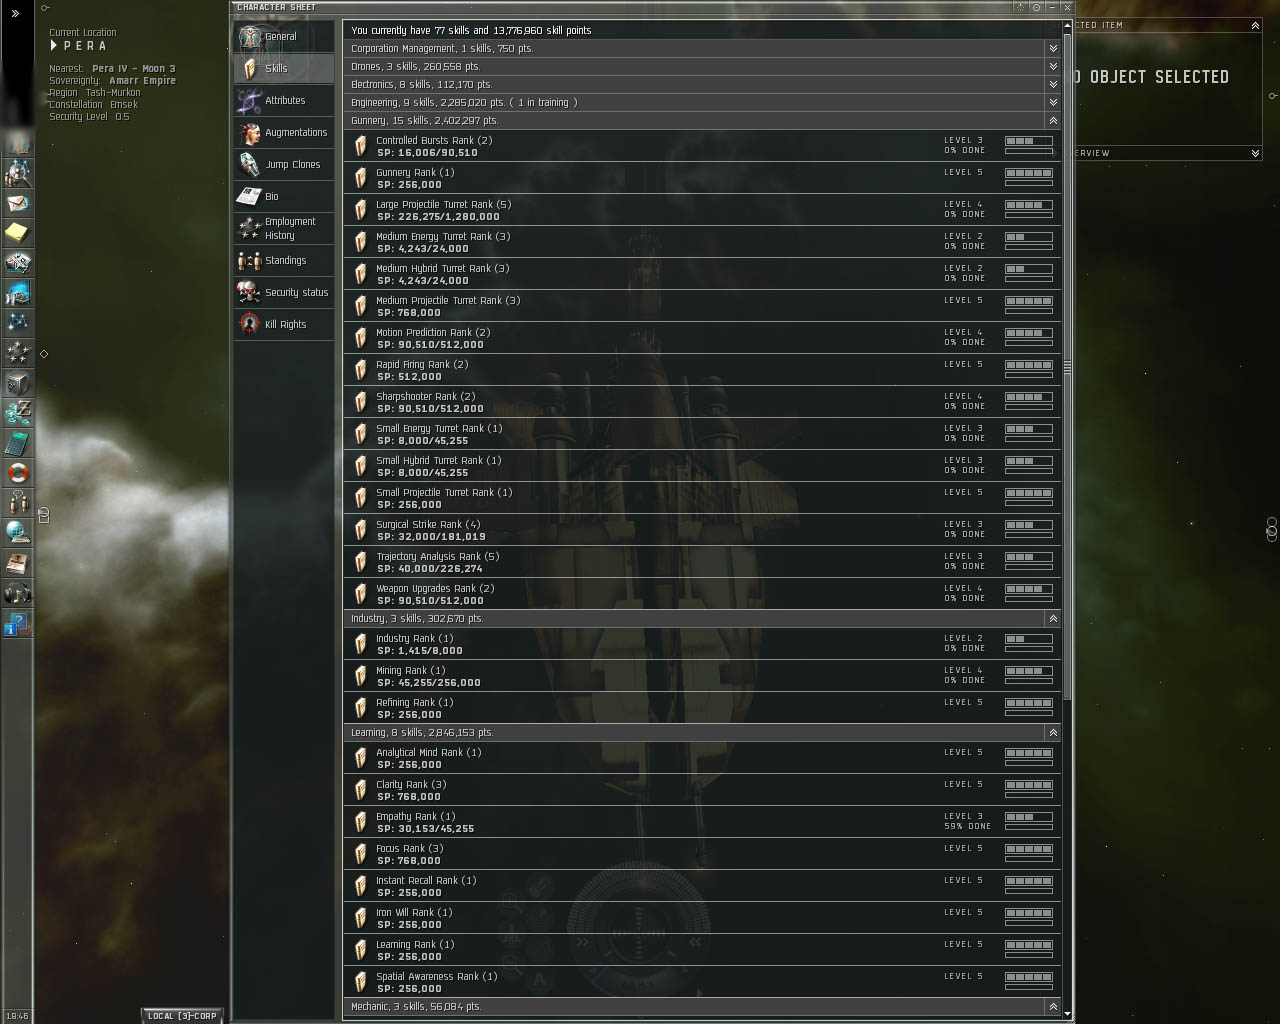Viewport: 1280px width, 1024px height.
Task: Expand the Corporation Management skill group
Action: (x=1053, y=48)
